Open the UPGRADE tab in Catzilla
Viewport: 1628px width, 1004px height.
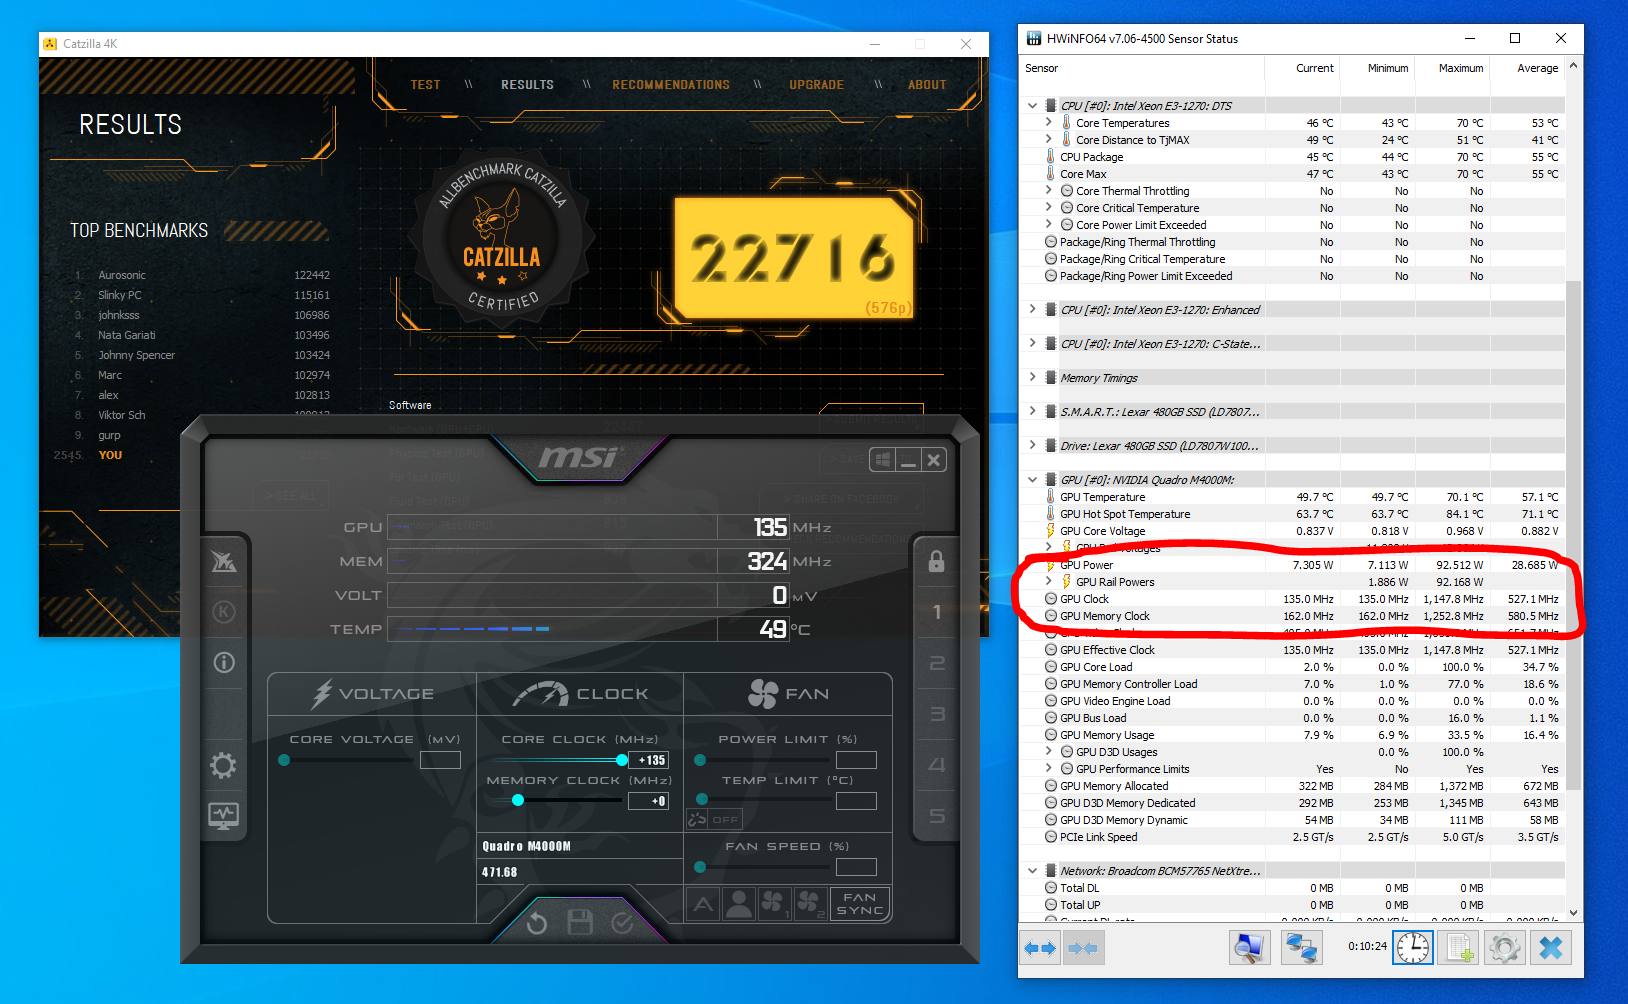(x=816, y=85)
